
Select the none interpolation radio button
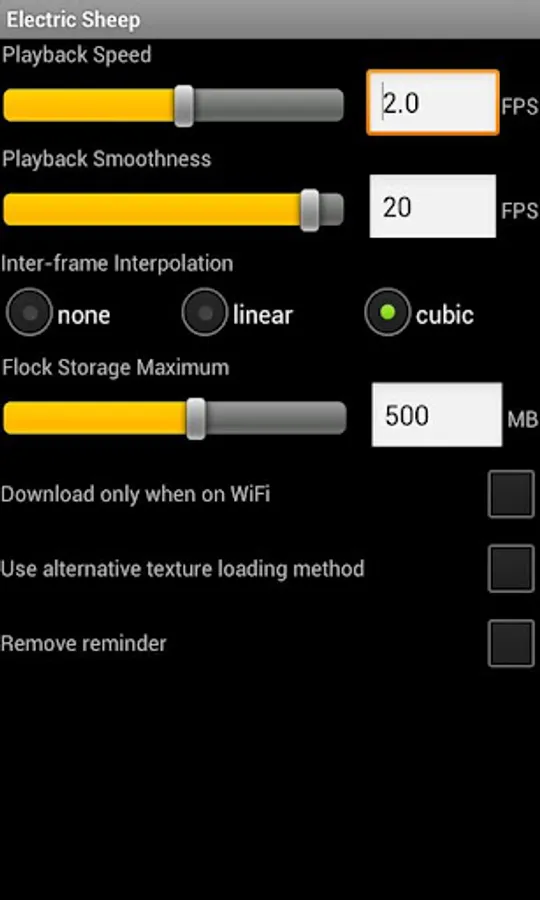pyautogui.click(x=29, y=312)
